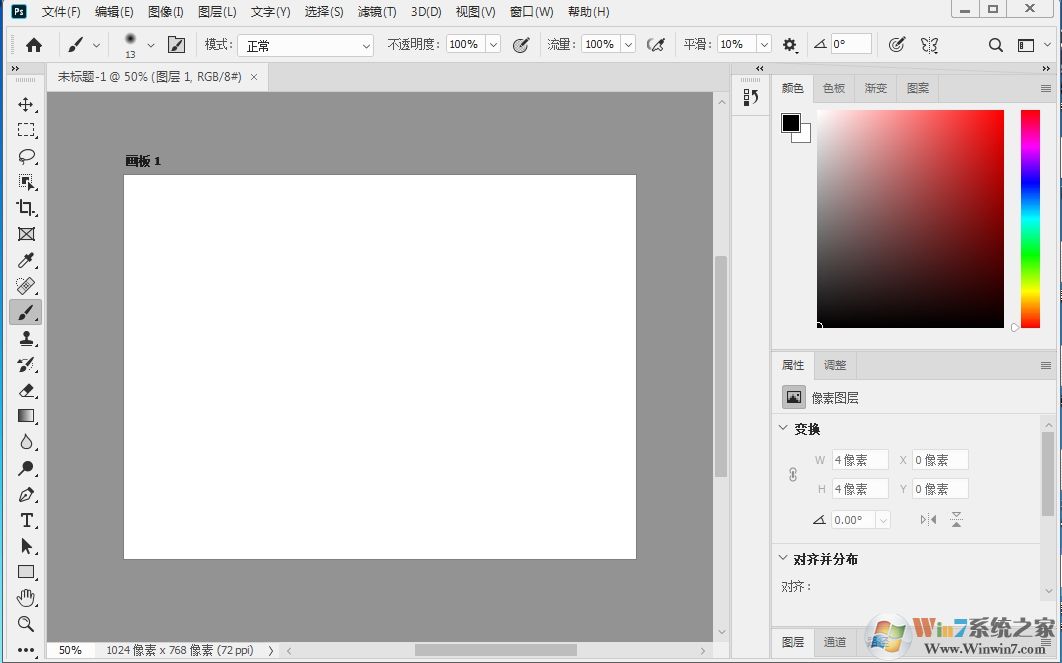Select the Lasso tool
Screen dimensions: 1062x663
[26, 156]
